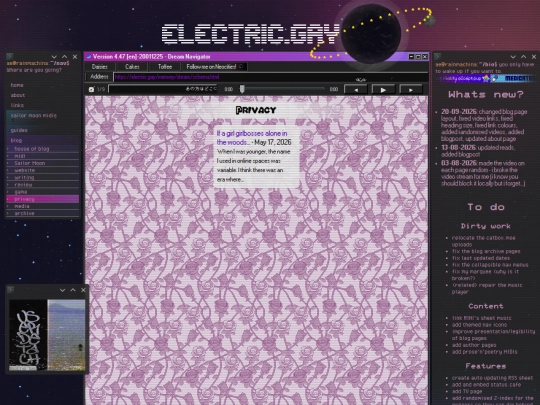Click the 'Dirty work' to-do heading
Viewport: 540px width, 405px height.
click(486, 226)
